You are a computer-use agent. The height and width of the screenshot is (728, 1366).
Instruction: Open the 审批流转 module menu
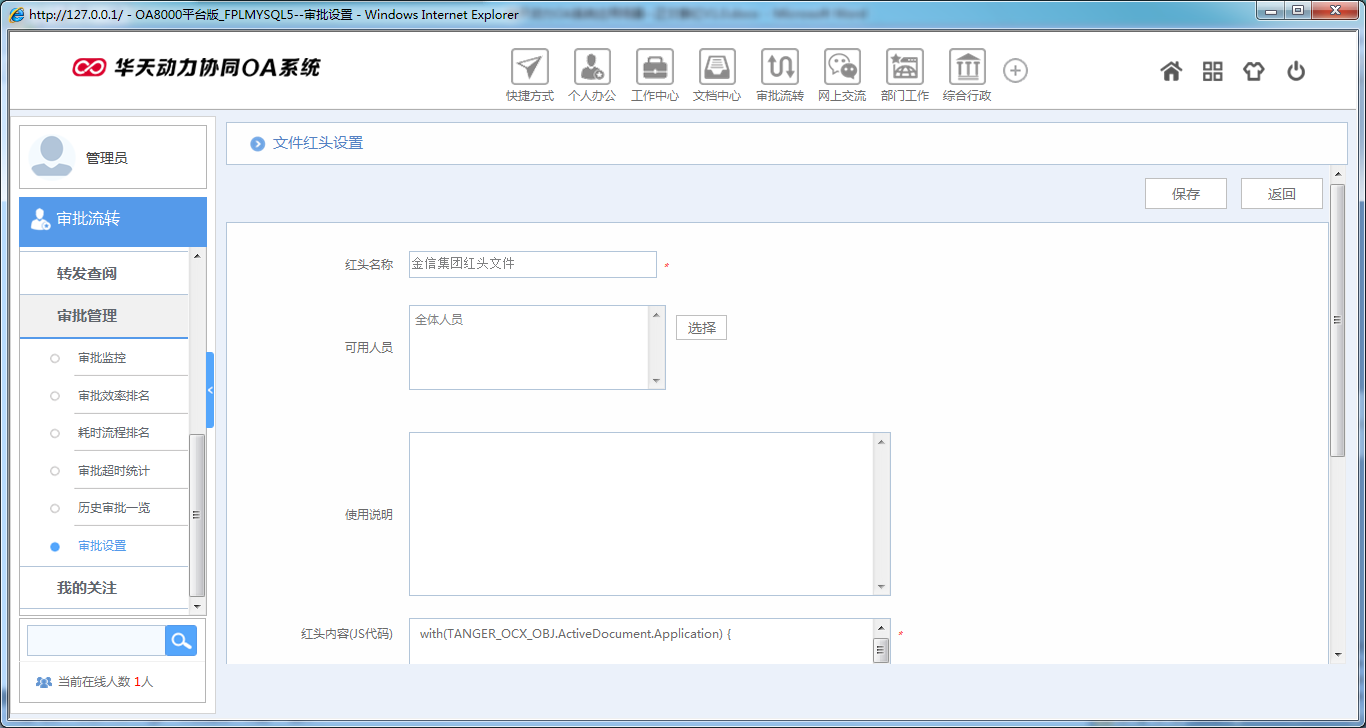click(88, 221)
